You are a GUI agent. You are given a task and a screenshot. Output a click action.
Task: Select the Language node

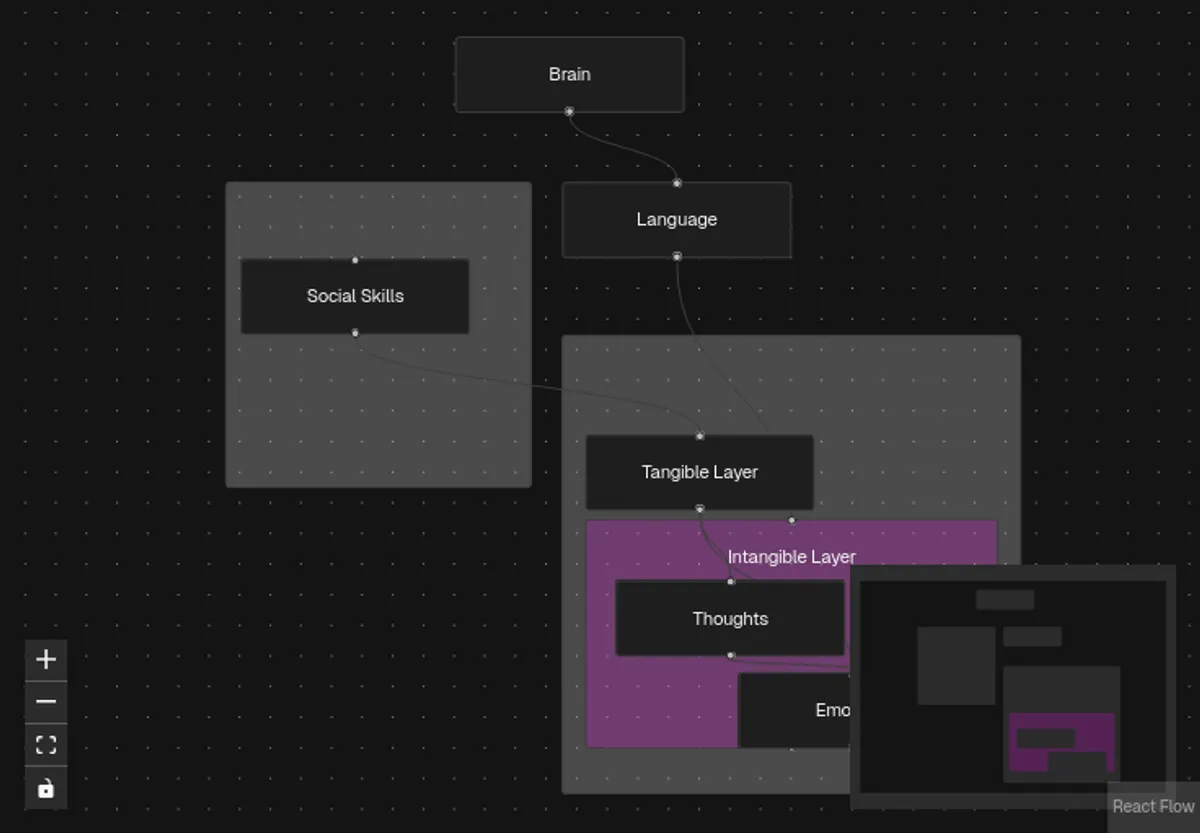pyautogui.click(x=676, y=219)
